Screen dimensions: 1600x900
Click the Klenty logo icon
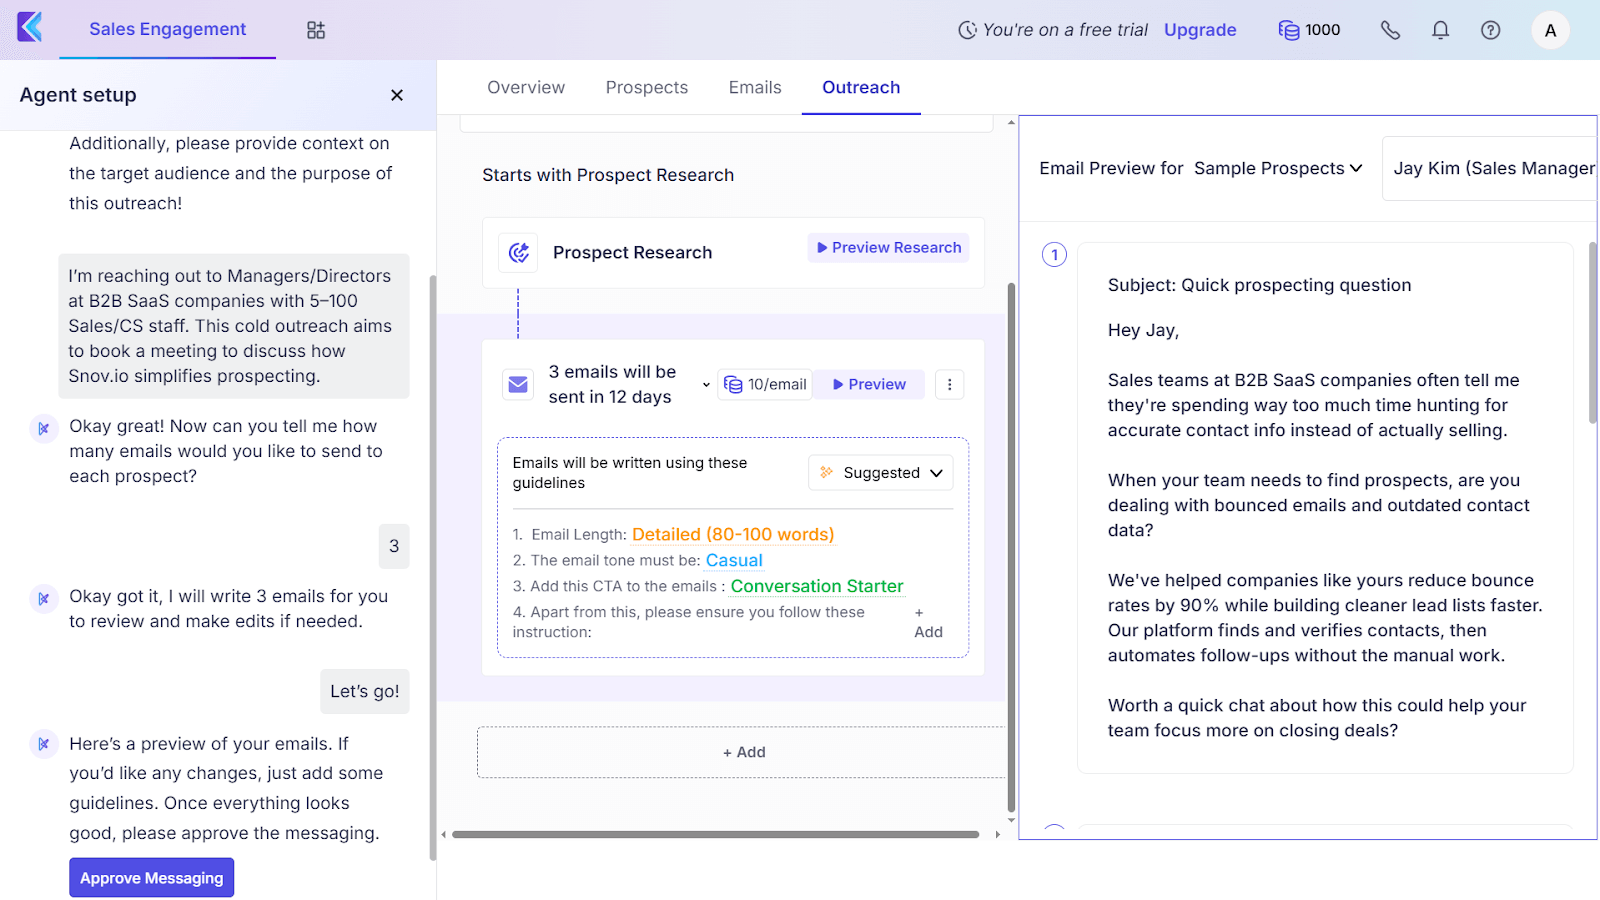click(30, 27)
